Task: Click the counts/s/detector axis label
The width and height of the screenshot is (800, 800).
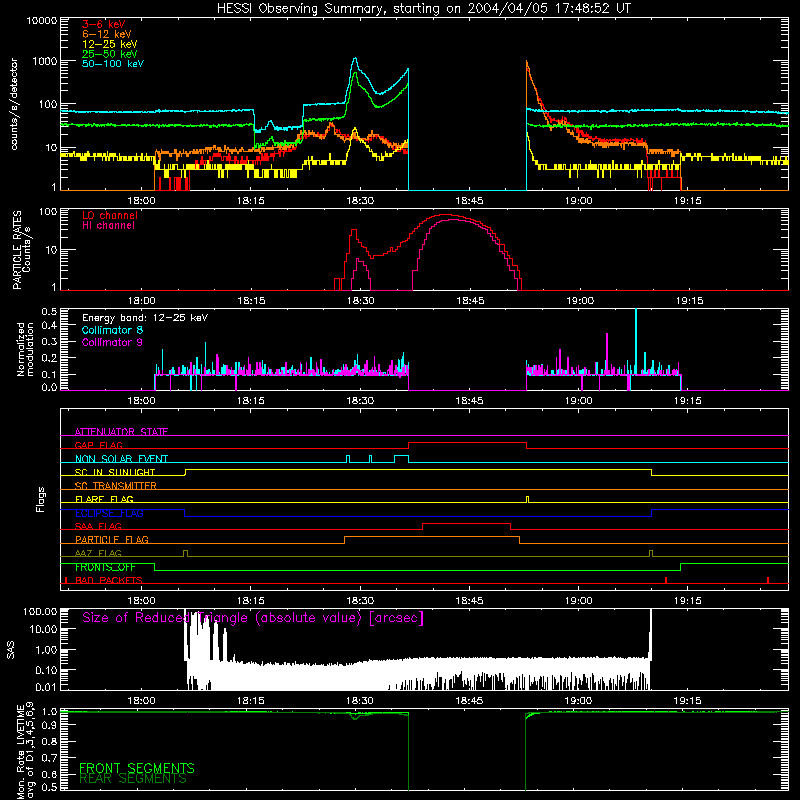Action: (x=14, y=104)
